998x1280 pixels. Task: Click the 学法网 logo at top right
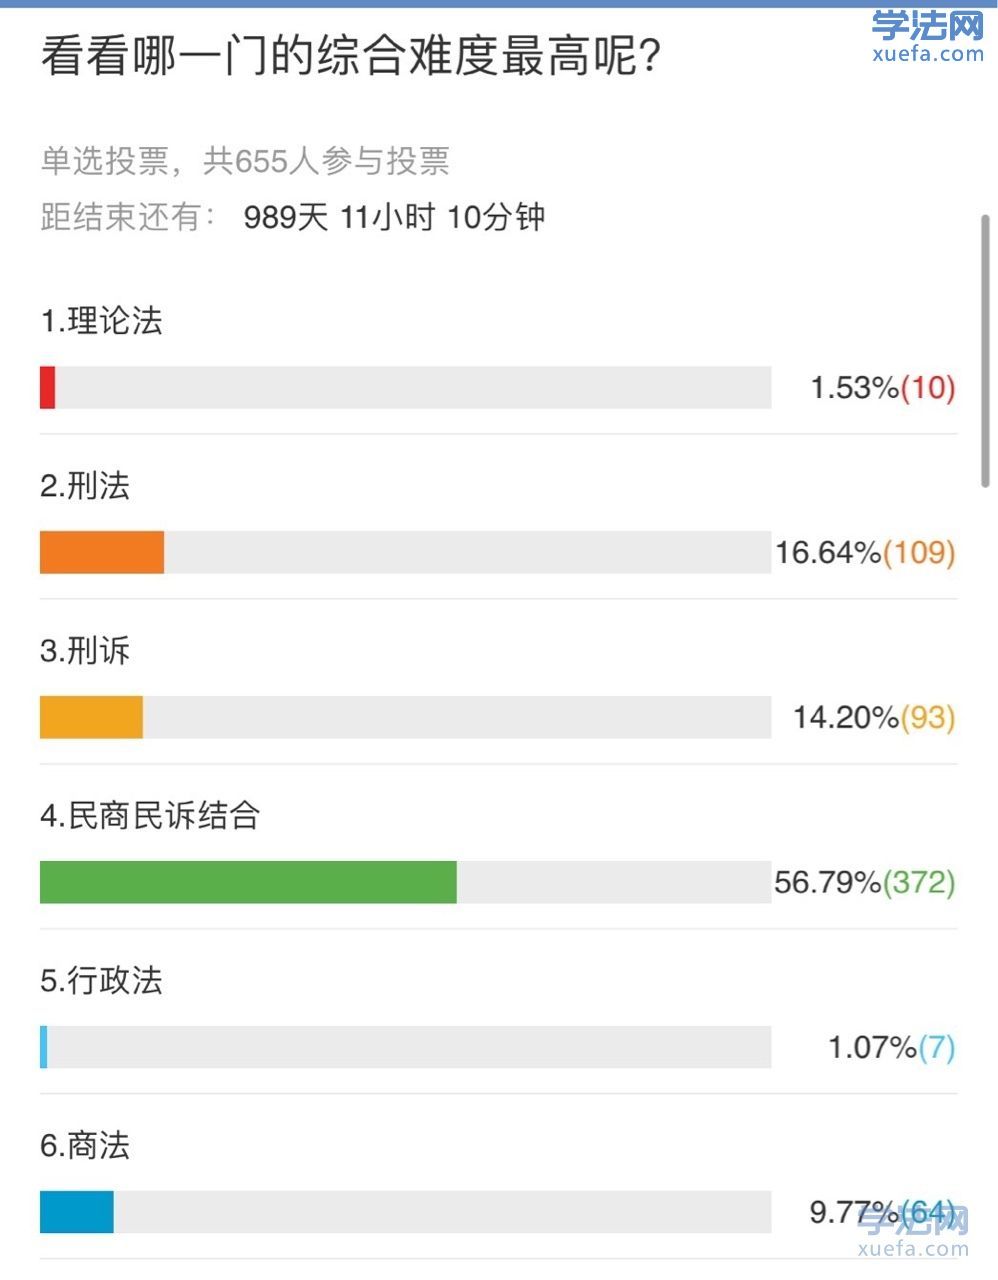(x=927, y=36)
